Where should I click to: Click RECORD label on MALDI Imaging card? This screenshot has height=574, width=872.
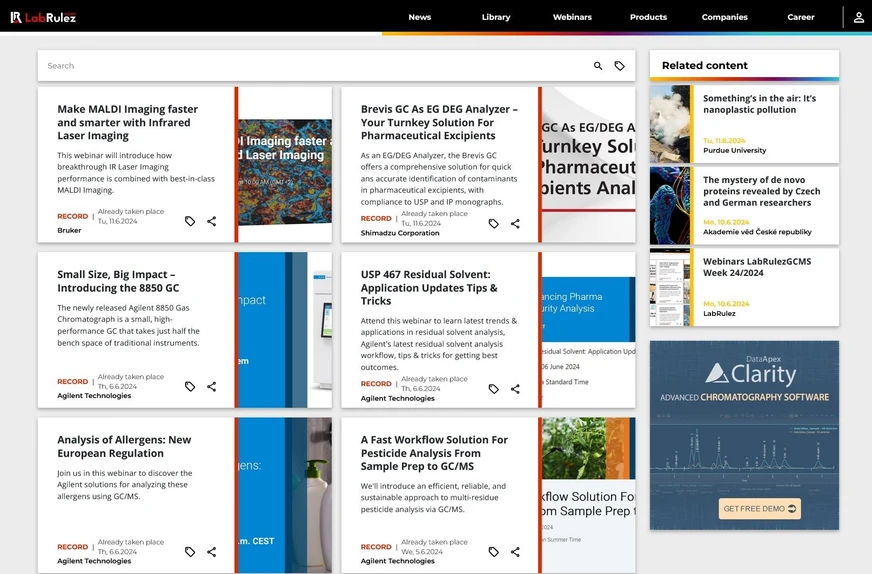coord(72,216)
